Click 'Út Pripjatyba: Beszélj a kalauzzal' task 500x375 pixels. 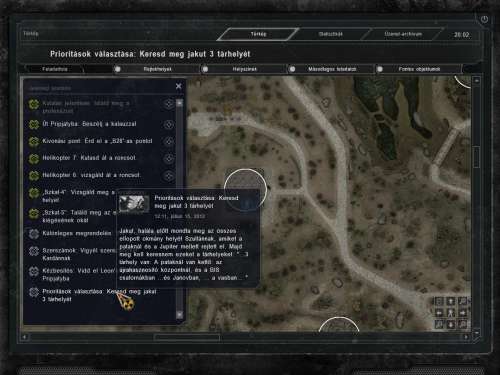89,124
